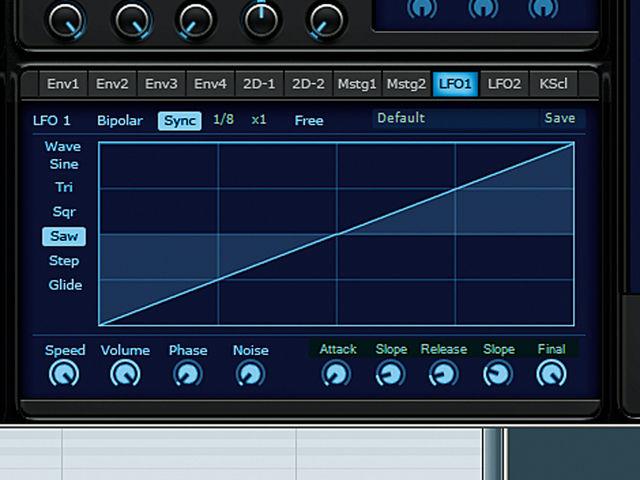Disable the Sync toggle
The image size is (640, 480).
click(x=180, y=121)
